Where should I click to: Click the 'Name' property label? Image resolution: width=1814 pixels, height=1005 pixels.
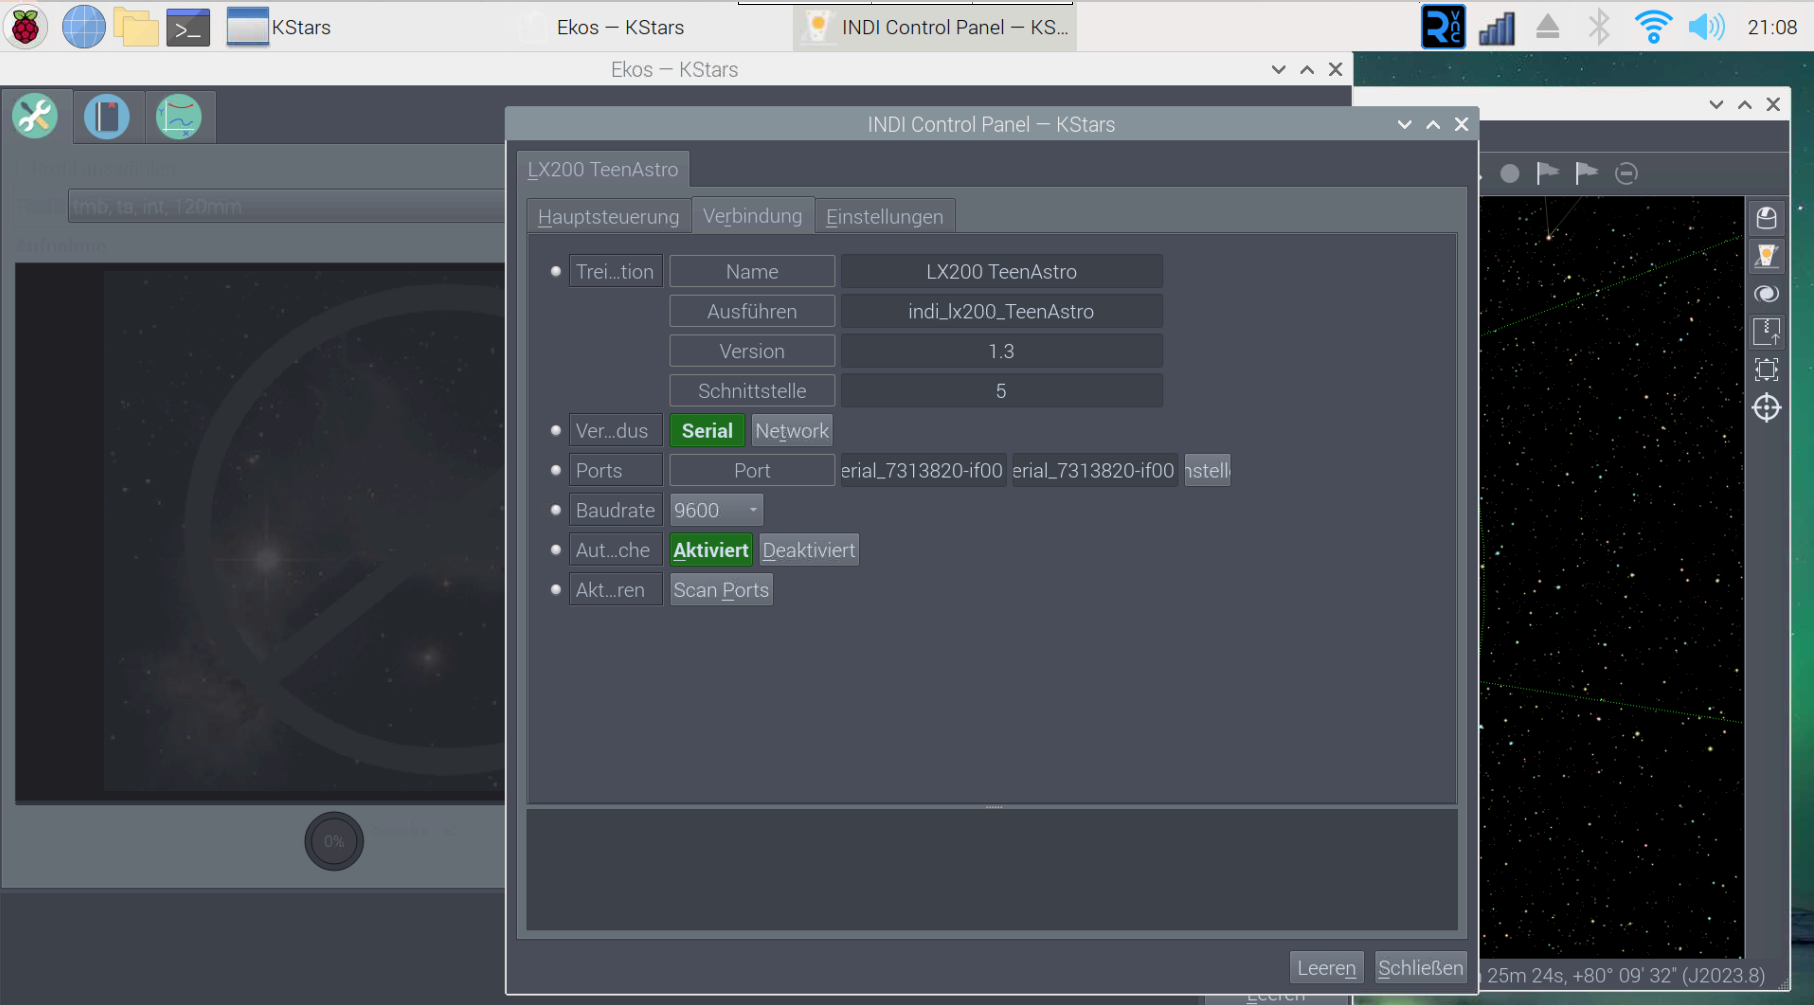752,272
